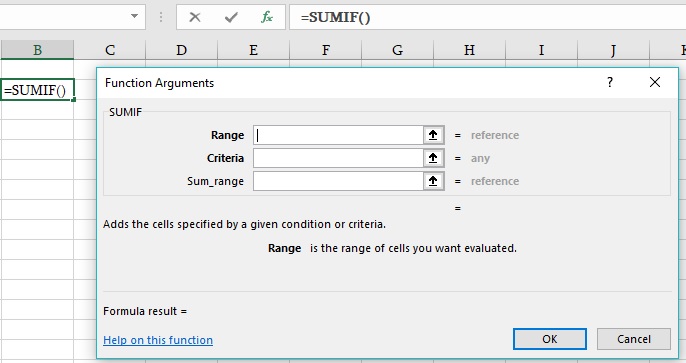Viewport: 686px width, 363px height.
Task: Click the Enter formula checkmark icon
Action: (x=231, y=17)
